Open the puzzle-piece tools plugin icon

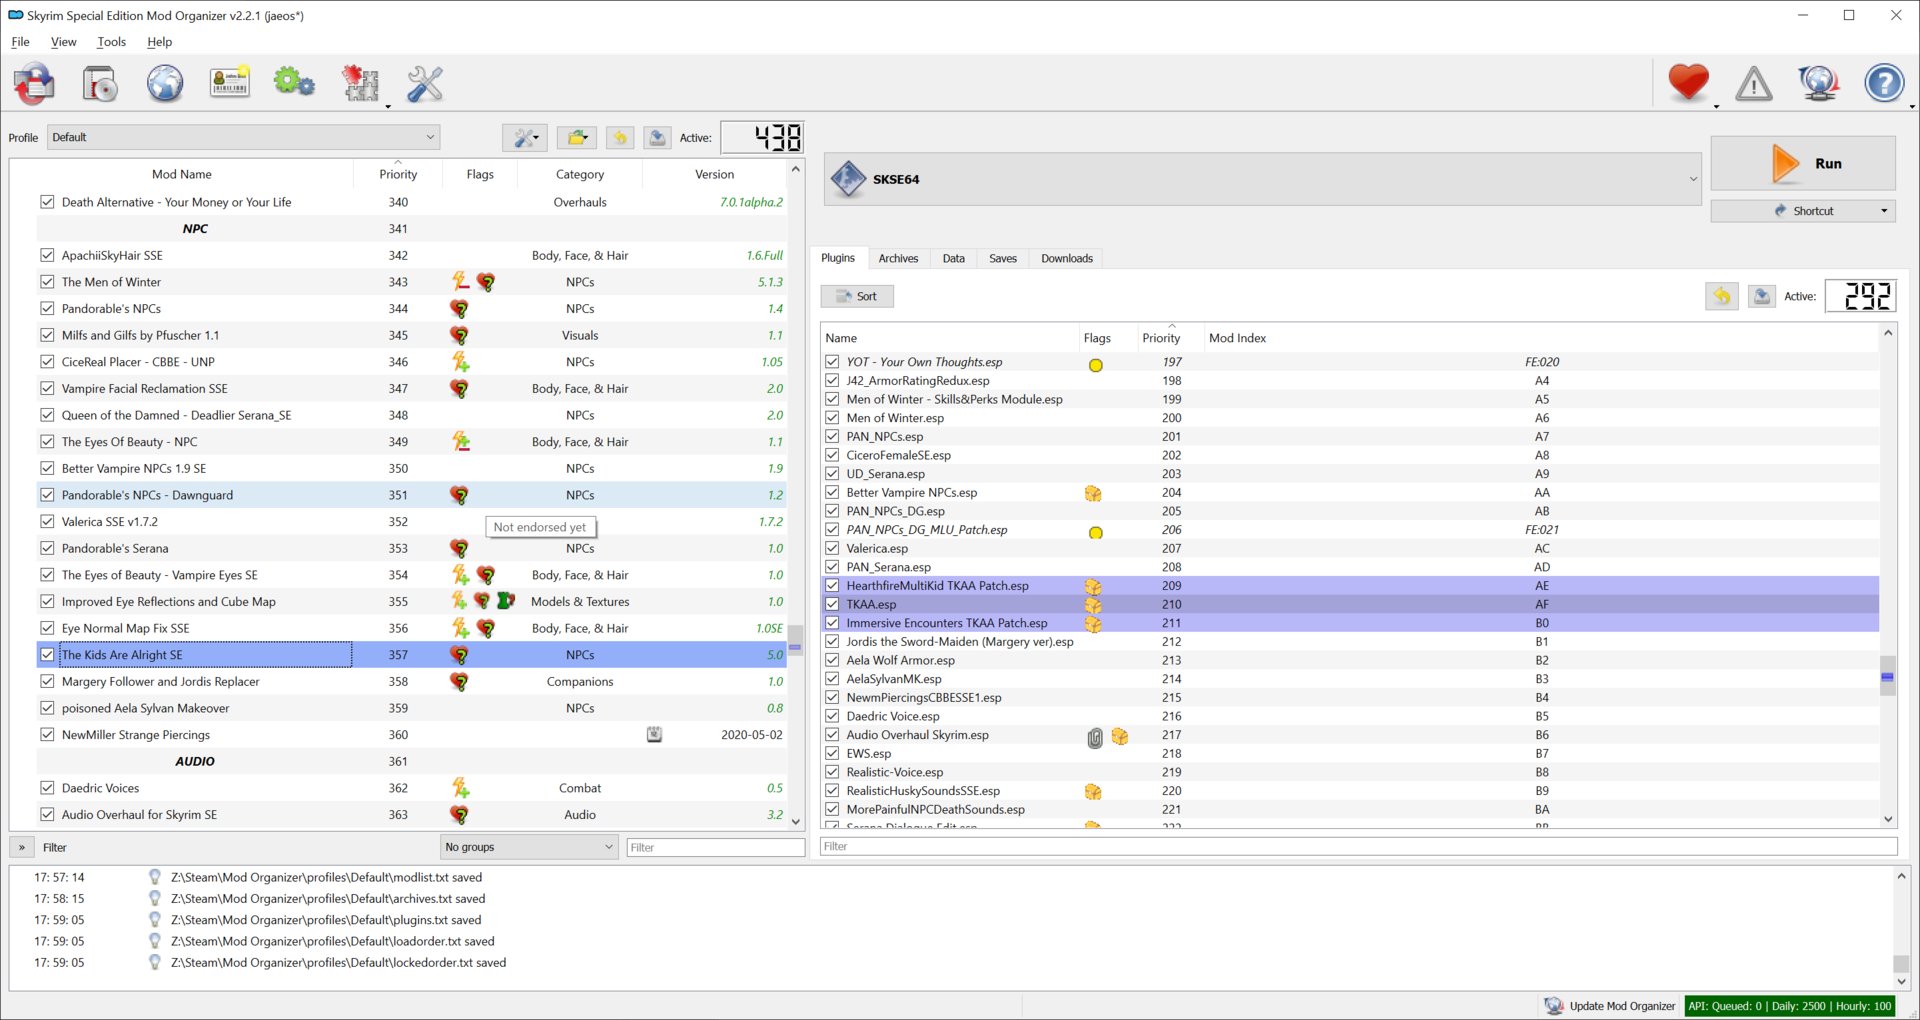click(360, 83)
